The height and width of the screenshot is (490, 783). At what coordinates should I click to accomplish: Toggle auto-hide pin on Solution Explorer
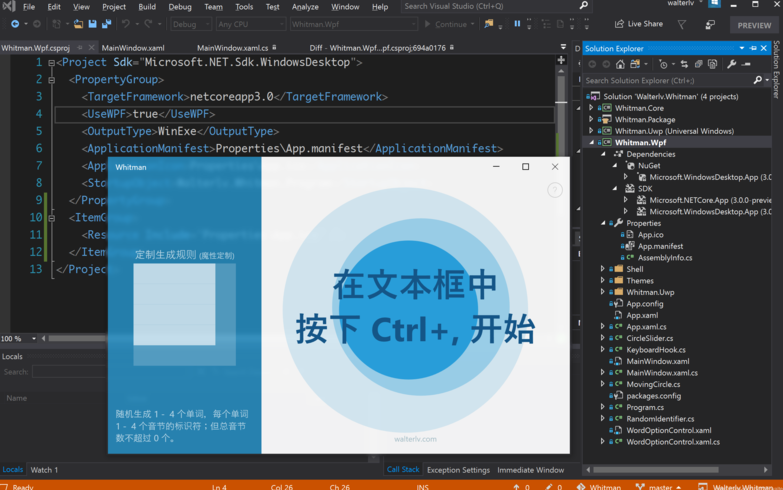pos(753,48)
